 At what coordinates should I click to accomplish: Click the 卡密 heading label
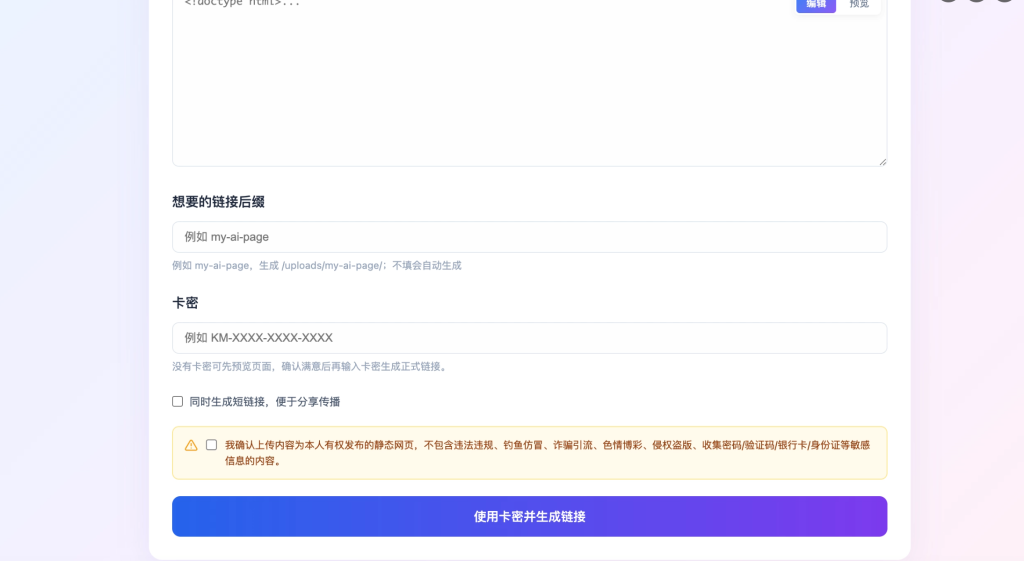(185, 303)
